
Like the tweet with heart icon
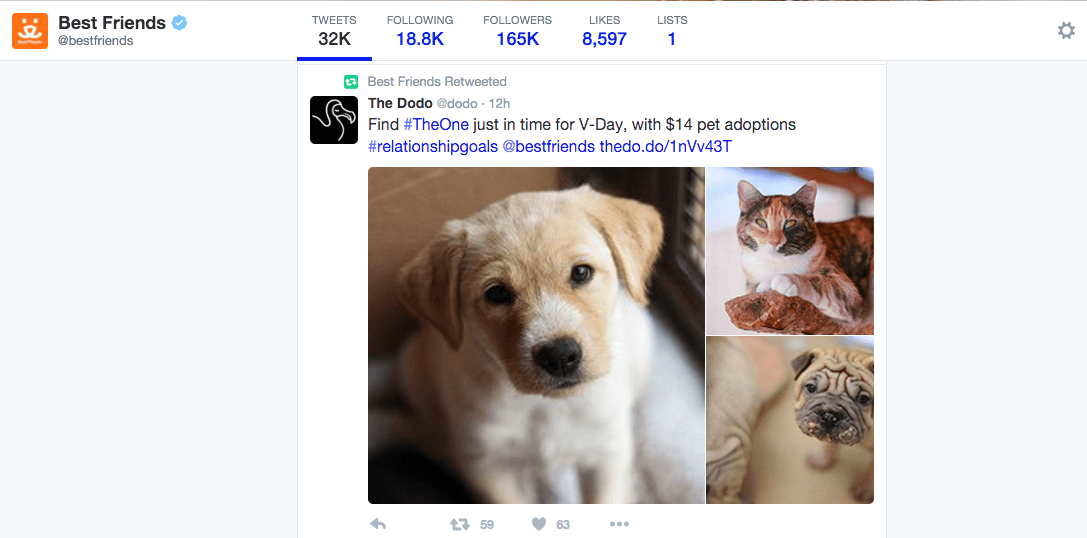(x=539, y=524)
